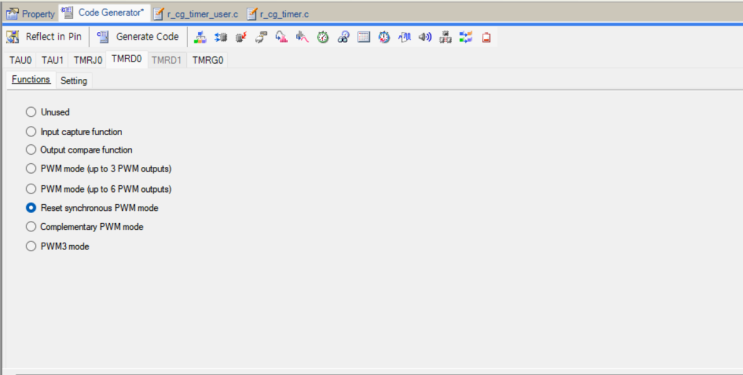Open the Watchdog Timer module with binoculars icon
The height and width of the screenshot is (375, 743).
pyautogui.click(x=343, y=37)
